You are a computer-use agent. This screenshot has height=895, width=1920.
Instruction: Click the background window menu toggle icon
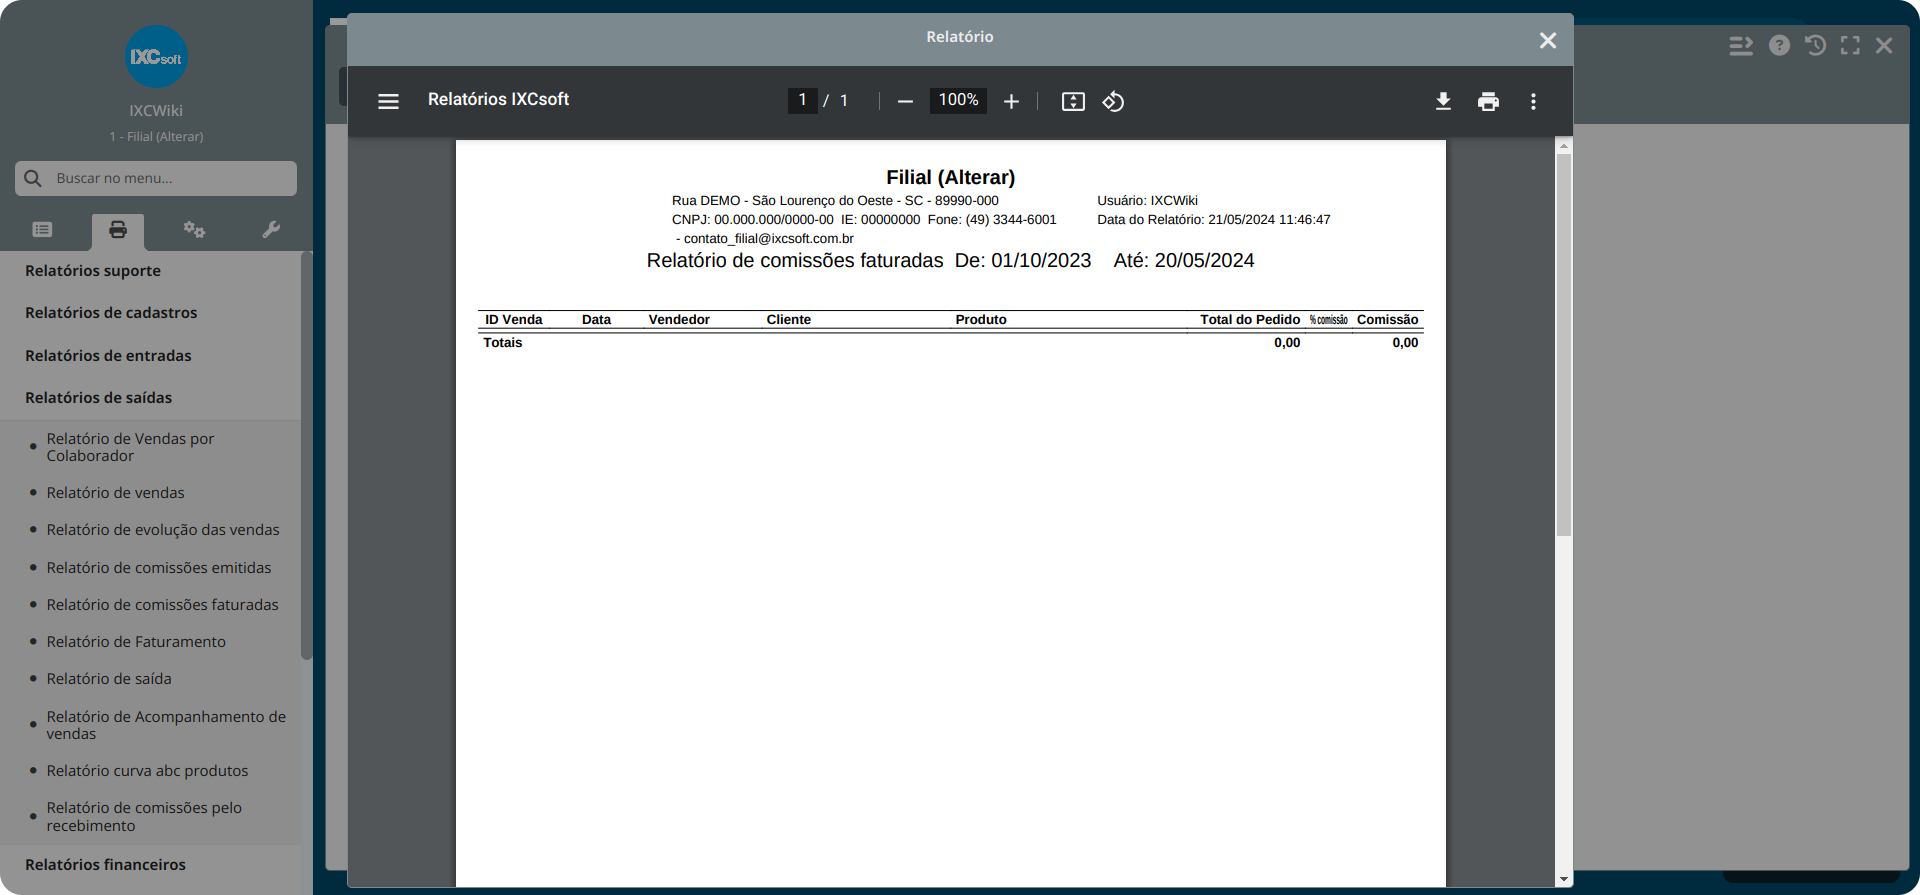tap(1741, 45)
